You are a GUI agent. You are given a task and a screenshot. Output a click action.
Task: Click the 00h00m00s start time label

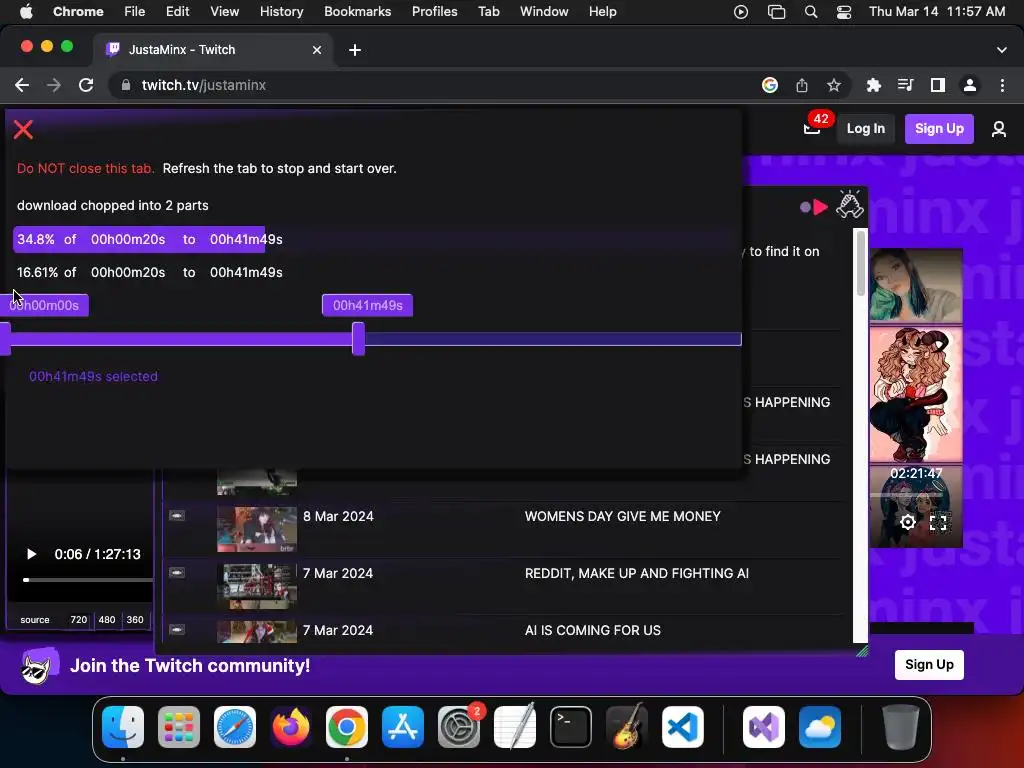pyautogui.click(x=44, y=305)
